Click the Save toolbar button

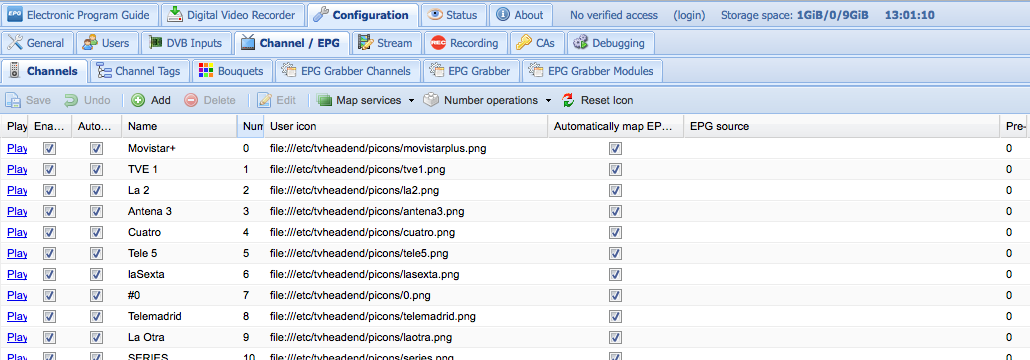click(x=28, y=101)
